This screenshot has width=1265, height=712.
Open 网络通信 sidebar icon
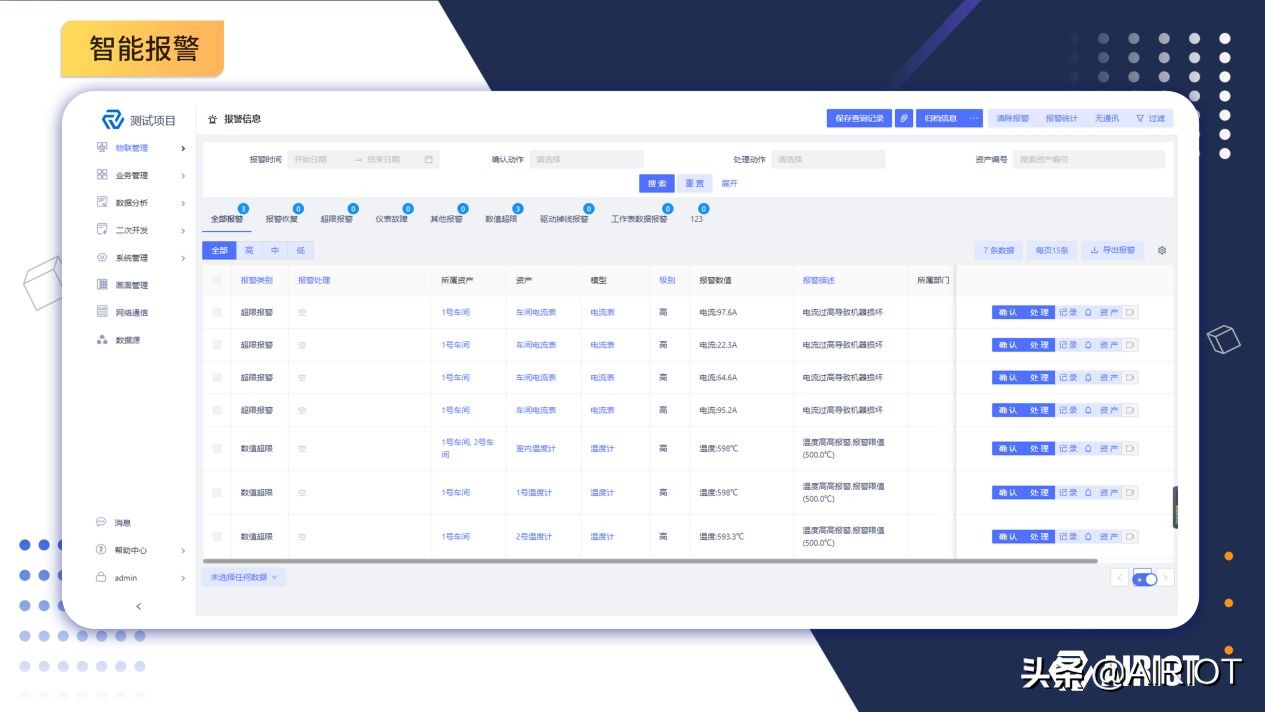coord(102,312)
